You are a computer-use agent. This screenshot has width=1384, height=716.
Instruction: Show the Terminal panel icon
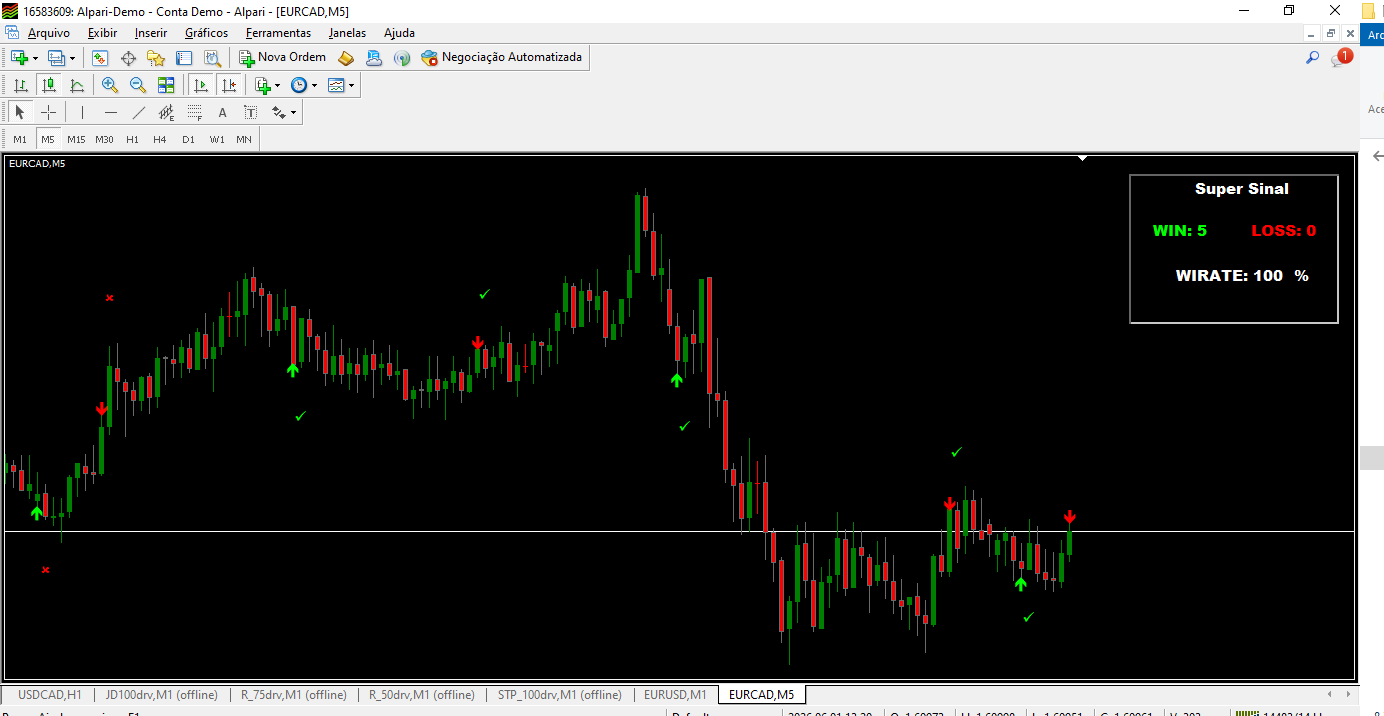click(x=184, y=58)
